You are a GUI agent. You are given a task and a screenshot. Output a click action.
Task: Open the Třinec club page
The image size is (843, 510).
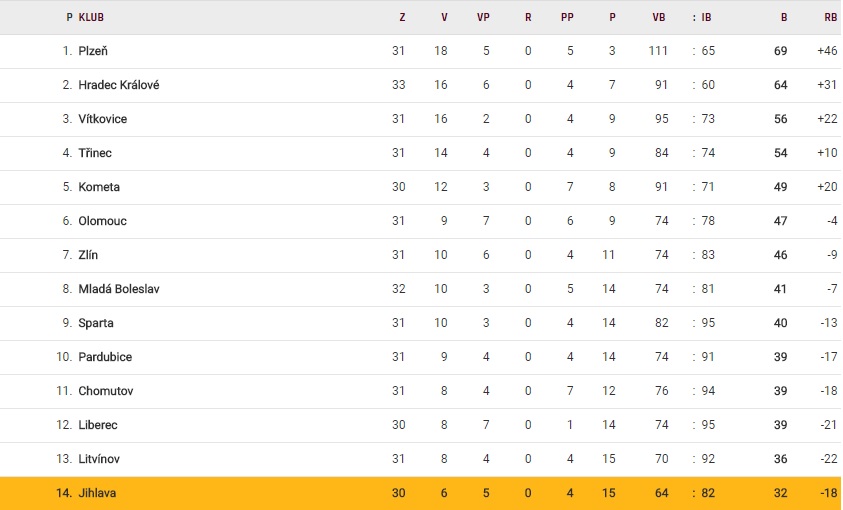tap(95, 153)
